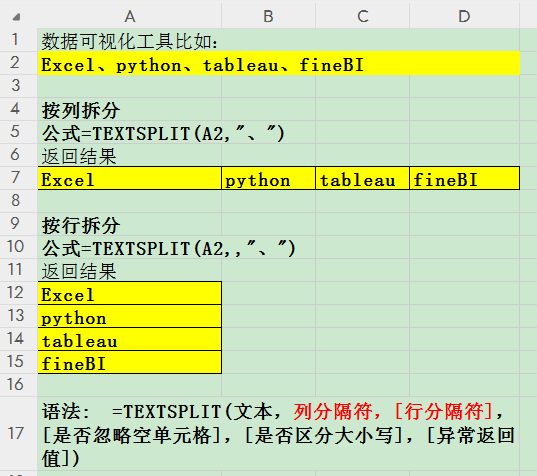Select row 15 header
This screenshot has width=537, height=476.
[18, 362]
